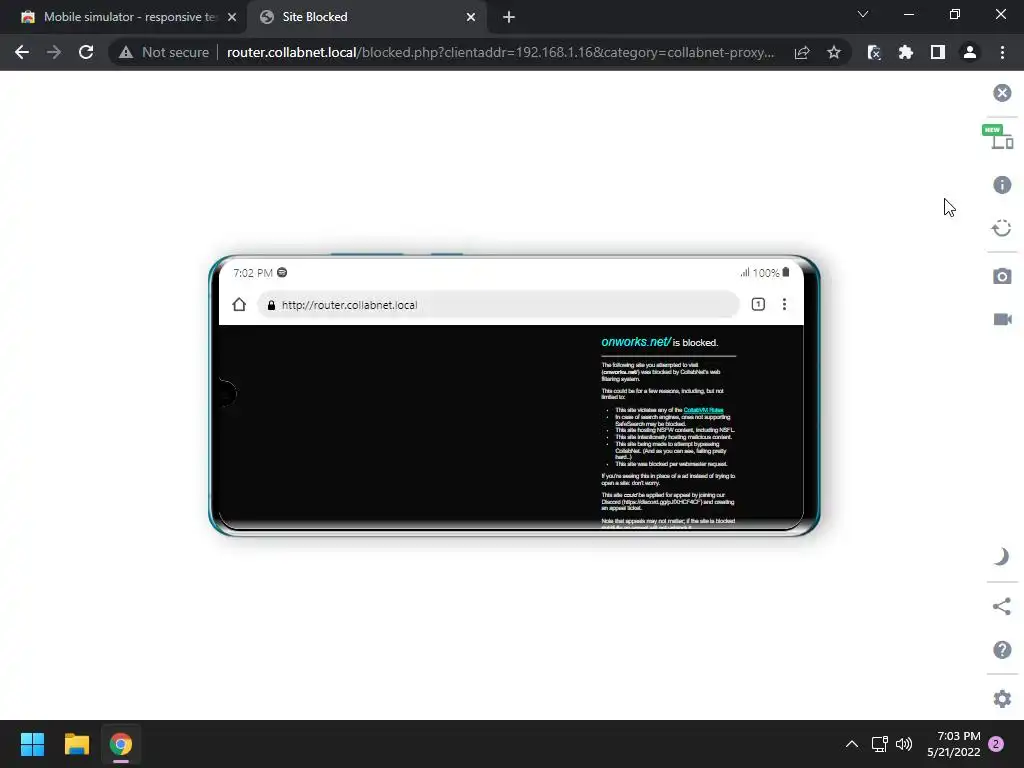Close the Site Blocked tab
Viewport: 1024px width, 768px height.
471,17
